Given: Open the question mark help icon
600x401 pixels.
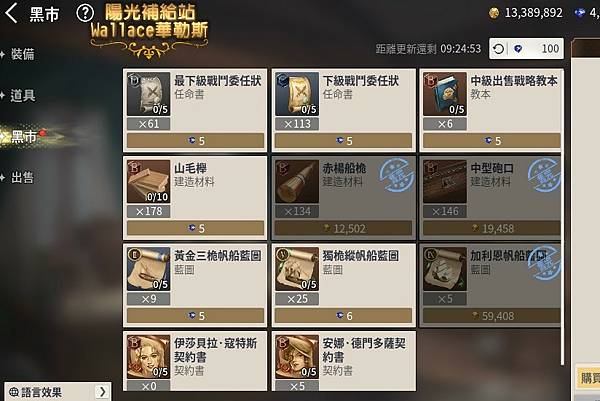Looking at the screenshot, I should pyautogui.click(x=85, y=13).
